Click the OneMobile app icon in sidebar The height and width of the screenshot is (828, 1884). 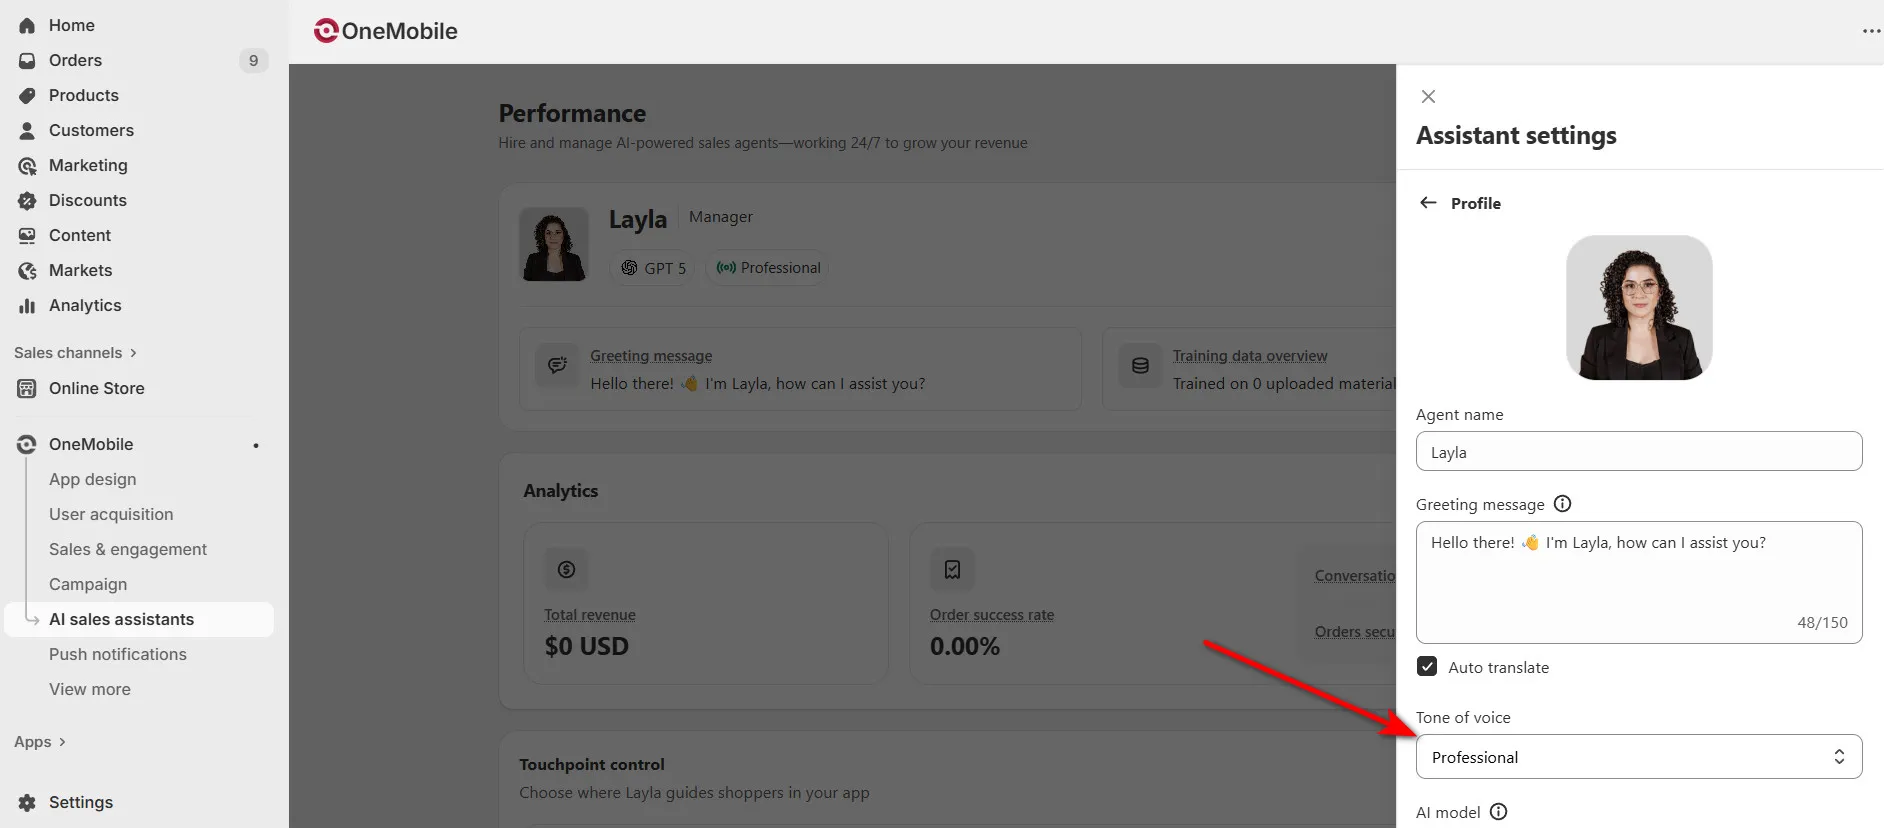point(27,445)
